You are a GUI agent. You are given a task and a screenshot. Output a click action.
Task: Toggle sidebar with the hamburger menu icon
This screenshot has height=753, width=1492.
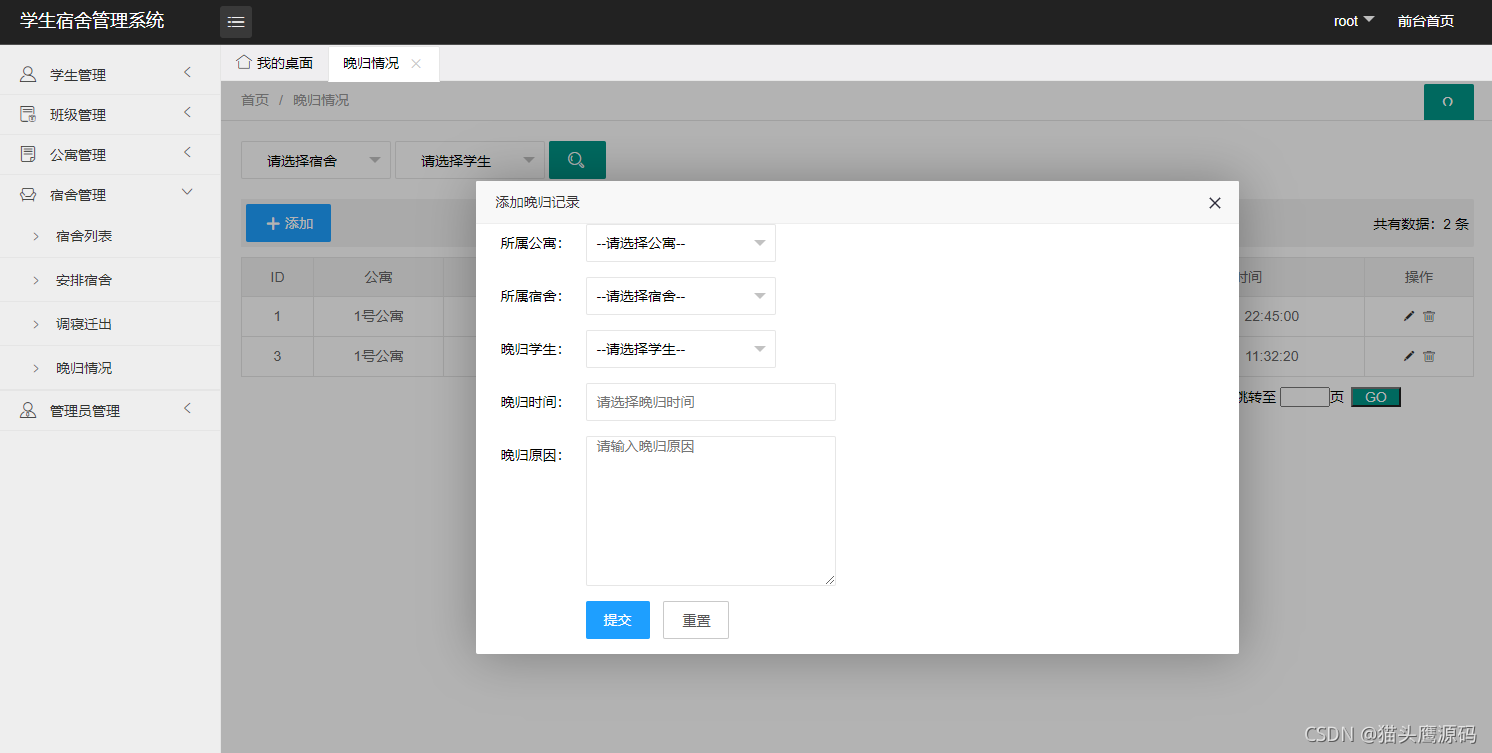[x=236, y=22]
